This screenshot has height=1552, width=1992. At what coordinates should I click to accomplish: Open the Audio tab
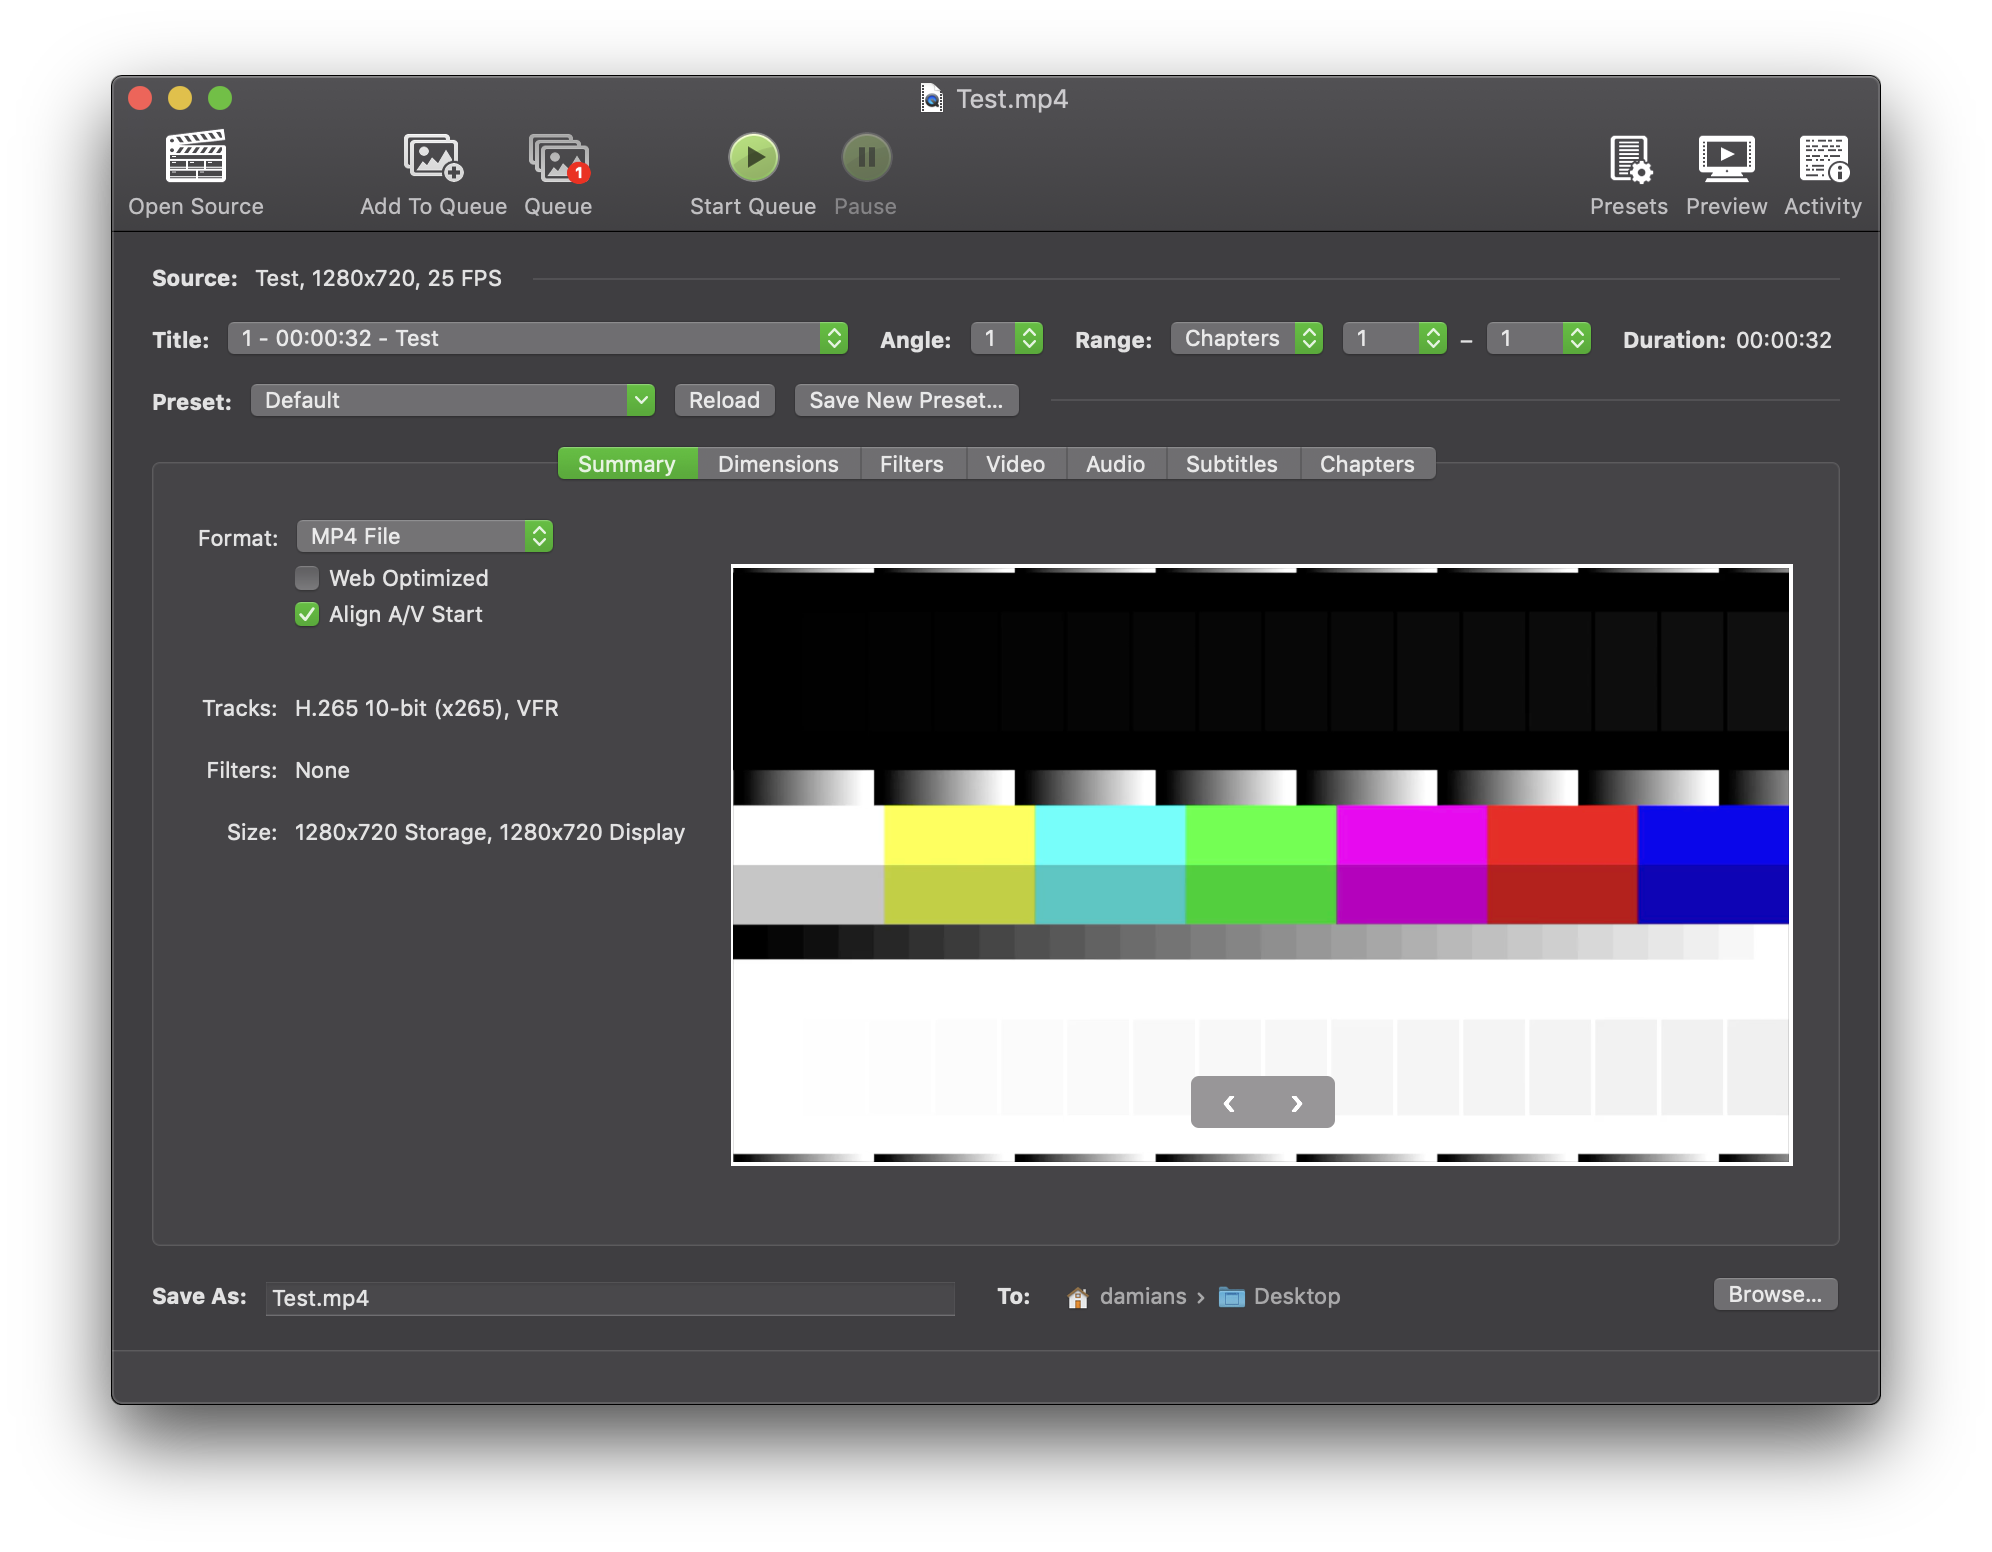point(1116,464)
